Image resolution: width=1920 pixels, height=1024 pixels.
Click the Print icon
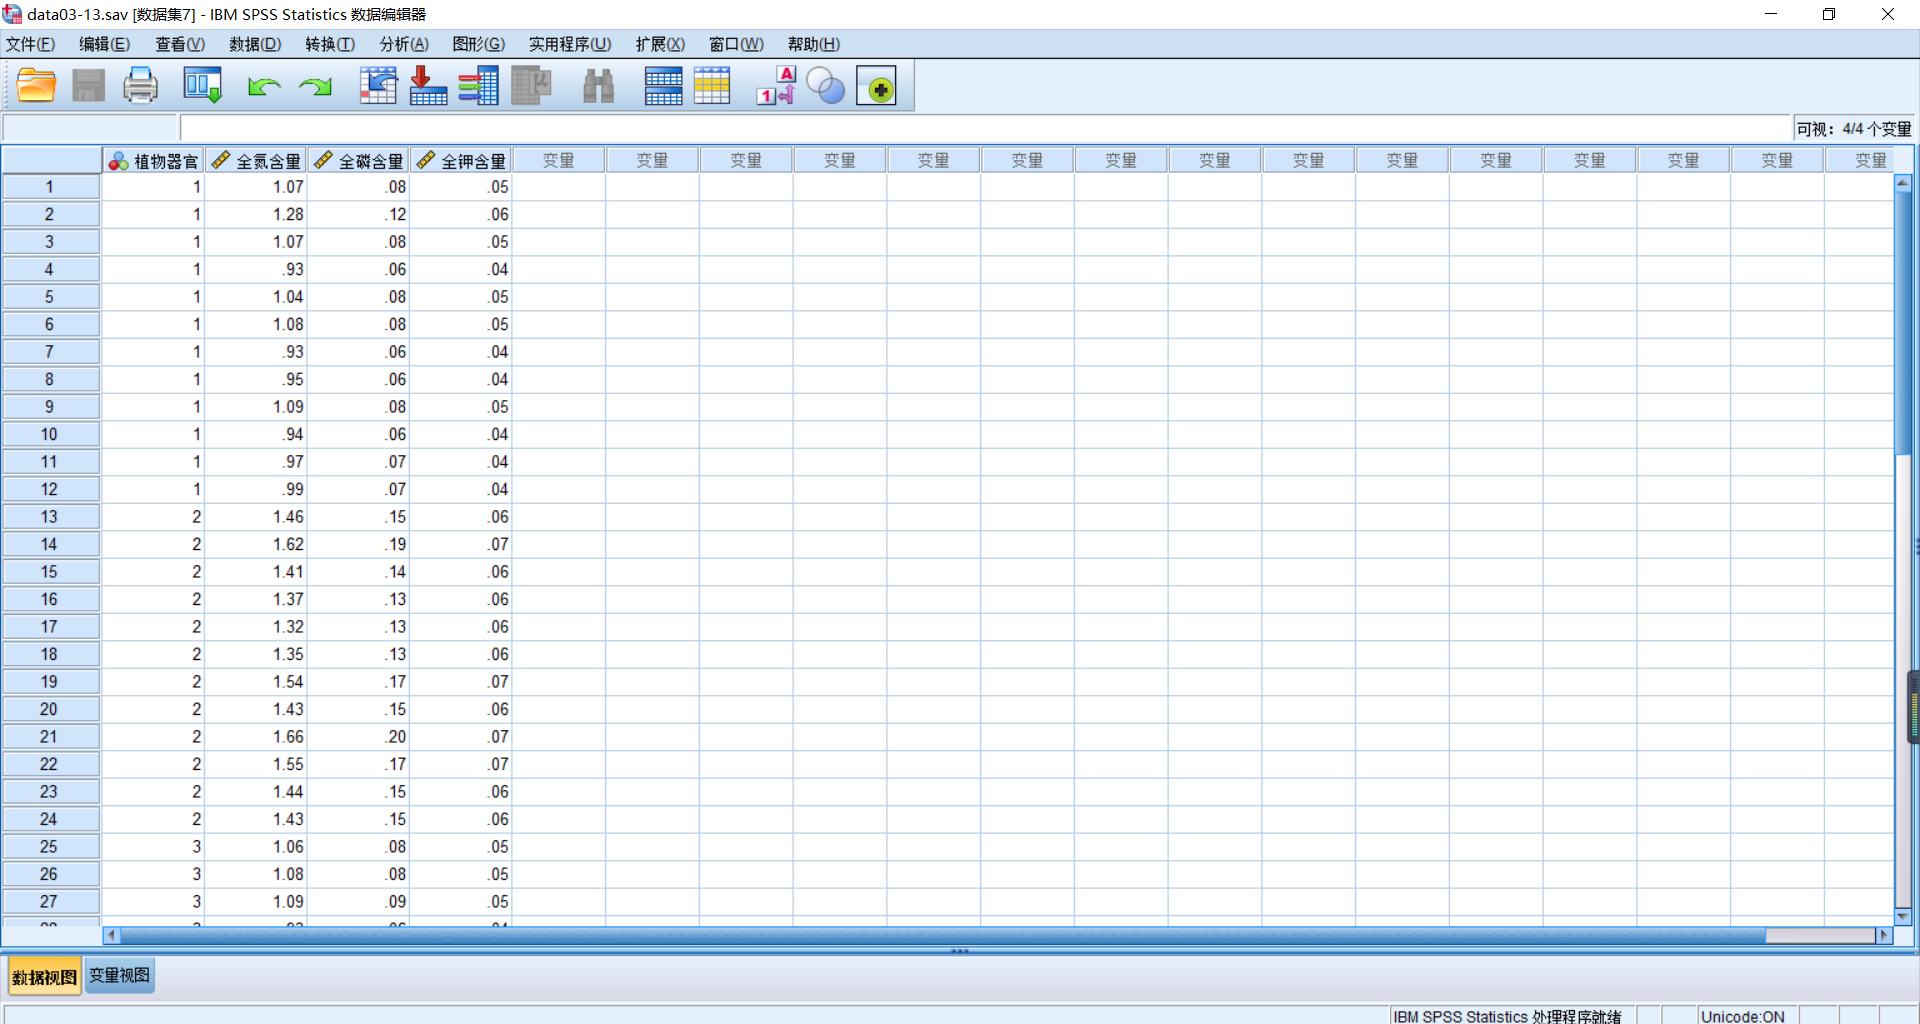(x=140, y=86)
